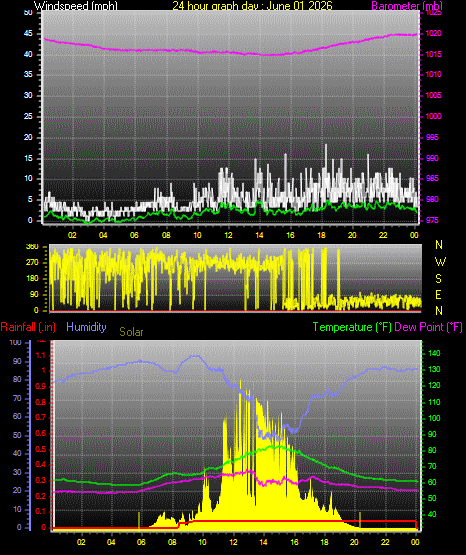466x555 pixels.
Task: Click the '360' wind direction axis value
Action: (32, 247)
